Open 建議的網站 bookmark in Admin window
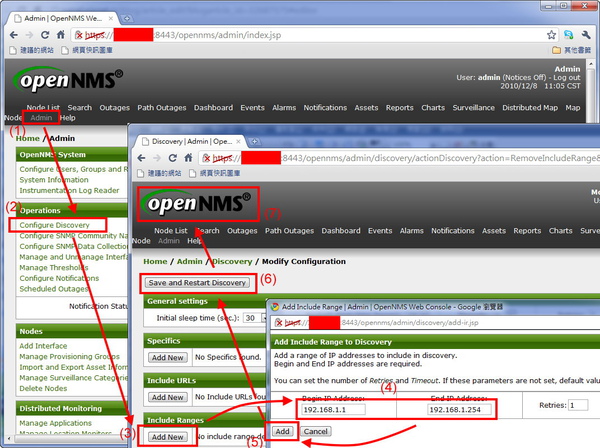The height and width of the screenshot is (448, 600). tap(32, 50)
